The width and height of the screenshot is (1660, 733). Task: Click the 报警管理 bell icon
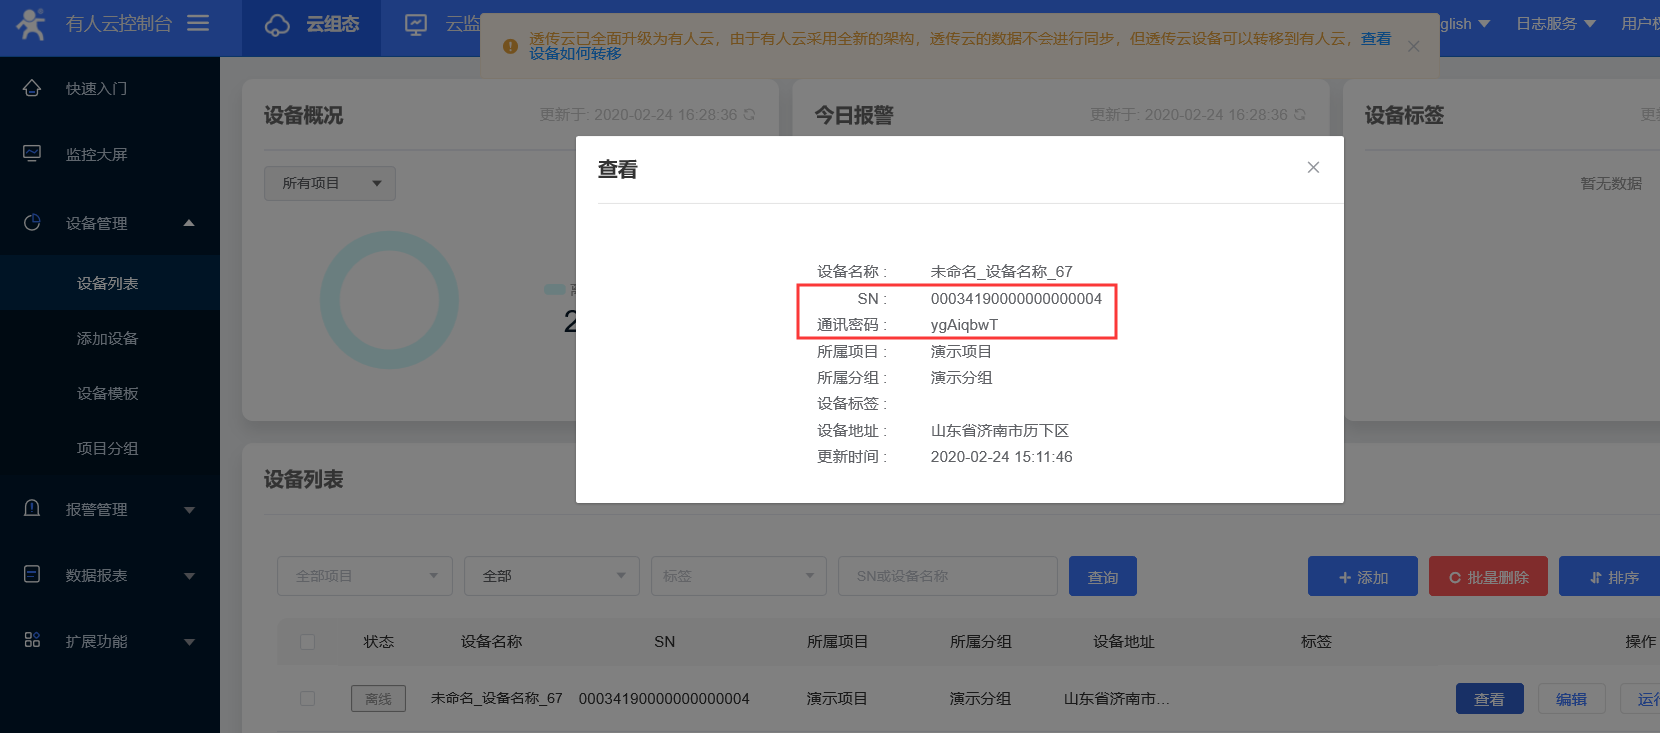click(x=32, y=509)
